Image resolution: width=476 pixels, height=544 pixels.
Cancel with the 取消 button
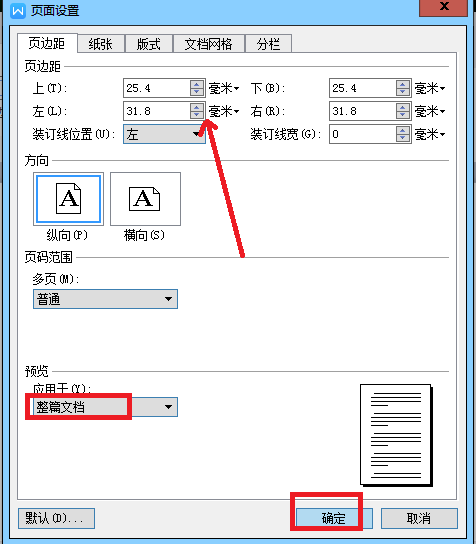click(x=419, y=518)
